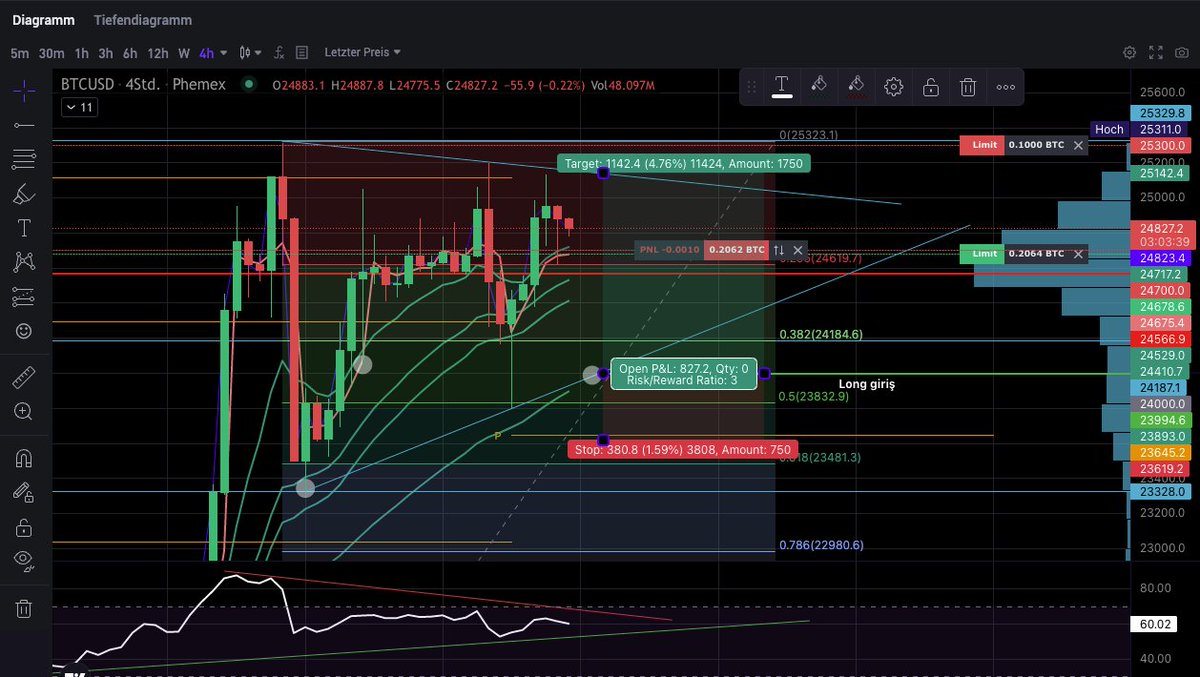
Task: Expand the collapsed 11 indicators legend
Action: click(x=79, y=107)
